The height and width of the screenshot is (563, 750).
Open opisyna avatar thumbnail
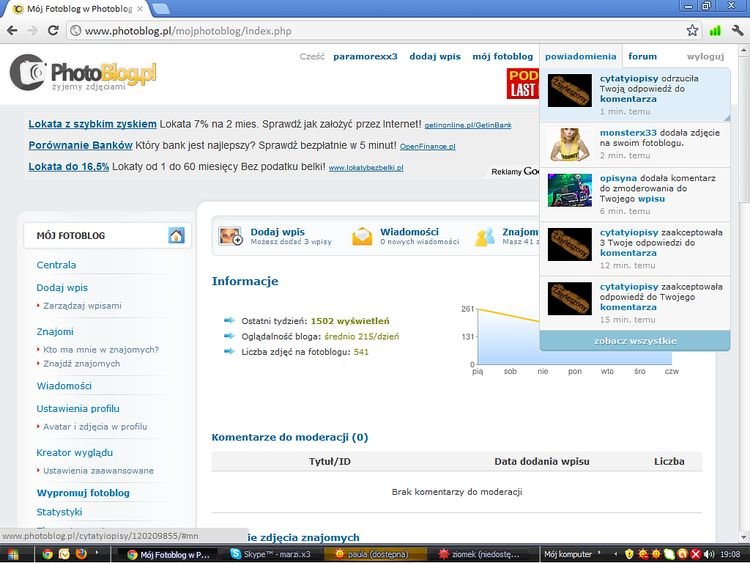click(x=569, y=190)
